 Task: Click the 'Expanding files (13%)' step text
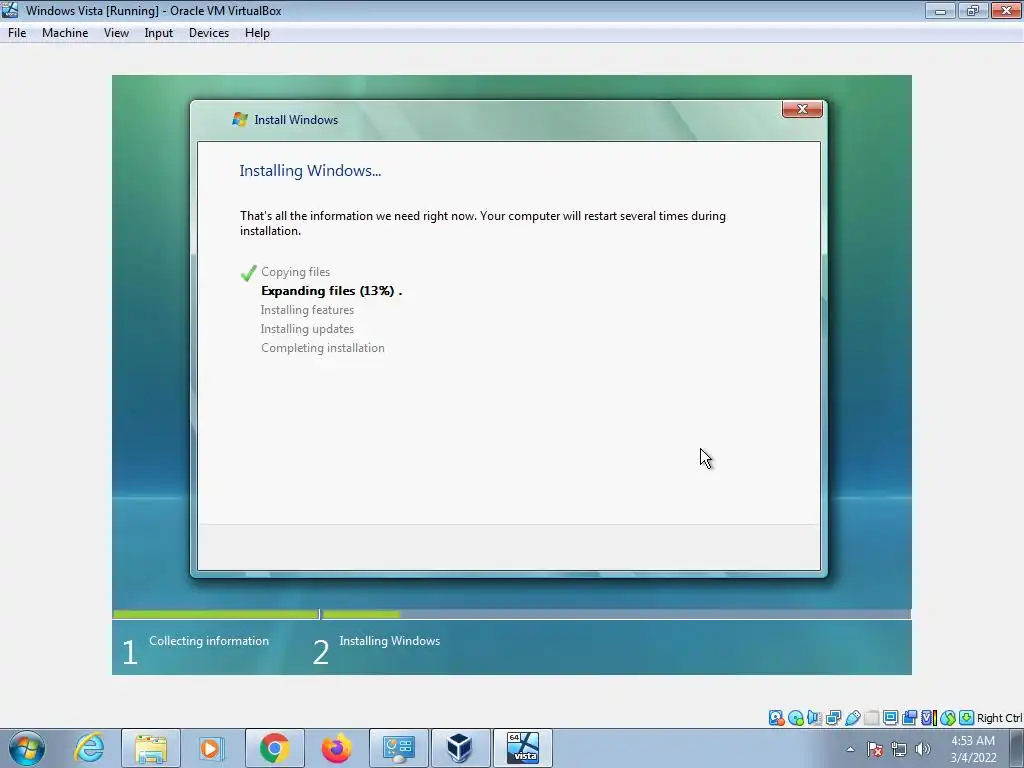click(x=328, y=291)
